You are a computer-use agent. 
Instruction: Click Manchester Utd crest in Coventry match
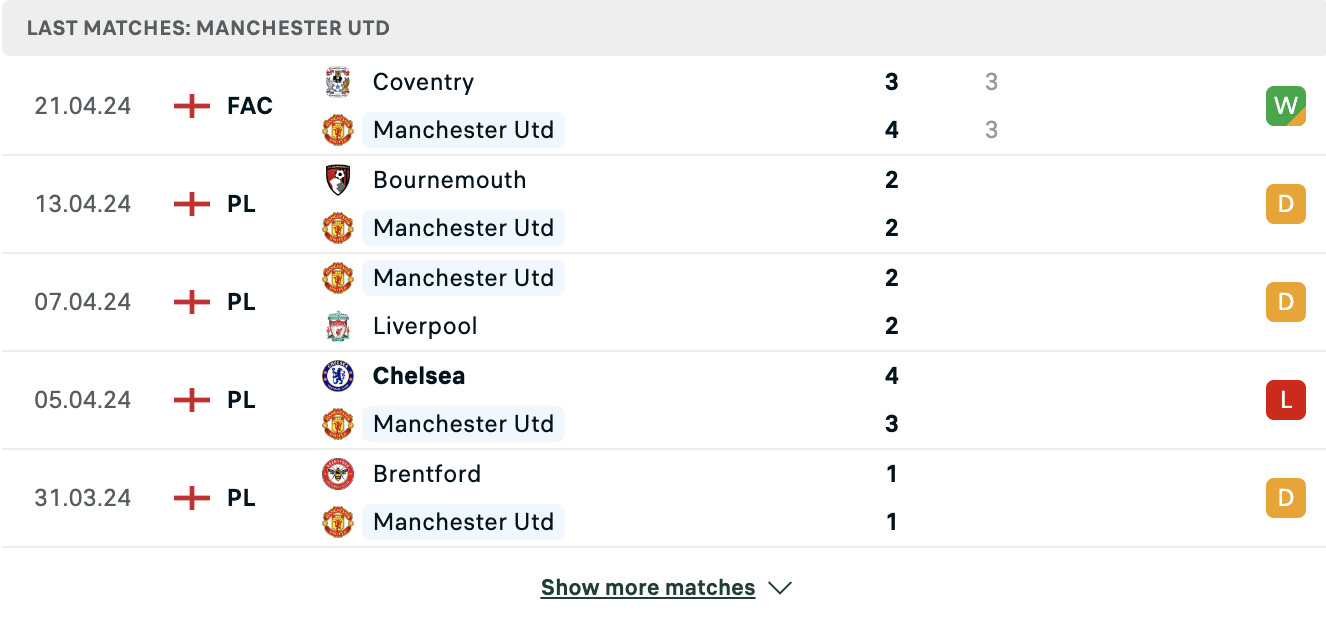(338, 130)
